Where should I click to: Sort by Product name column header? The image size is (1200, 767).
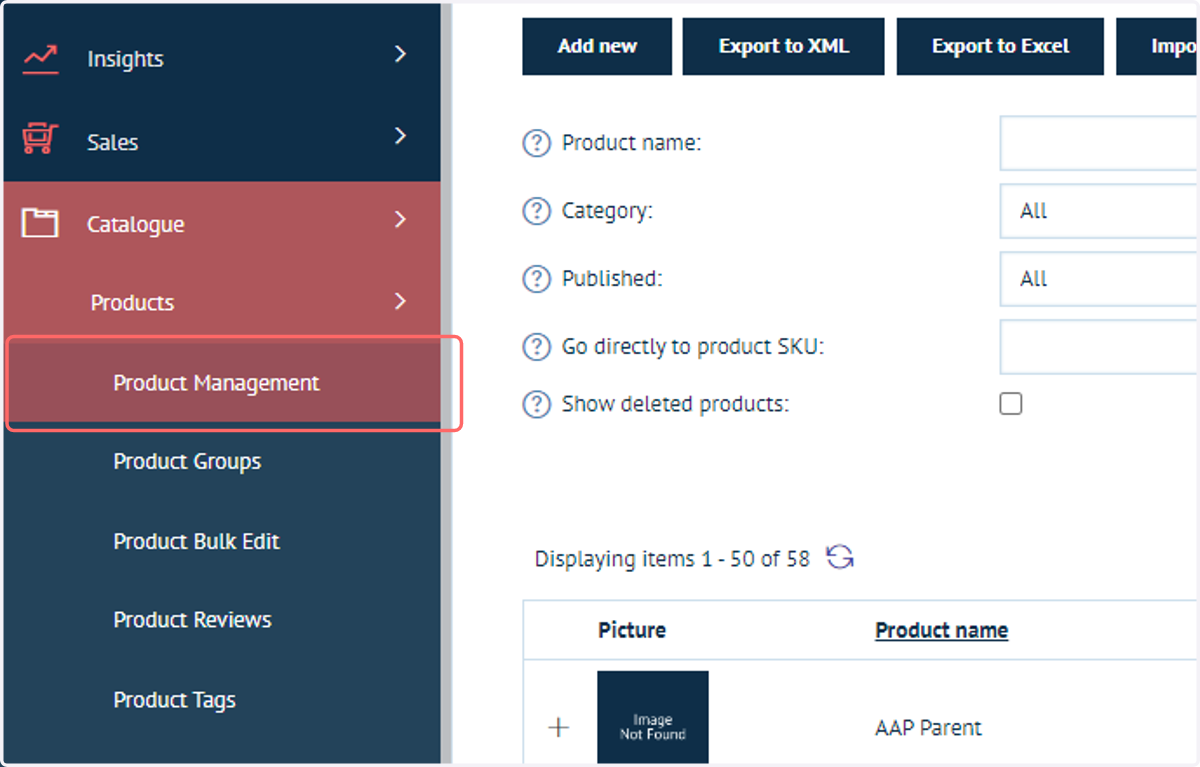point(941,630)
